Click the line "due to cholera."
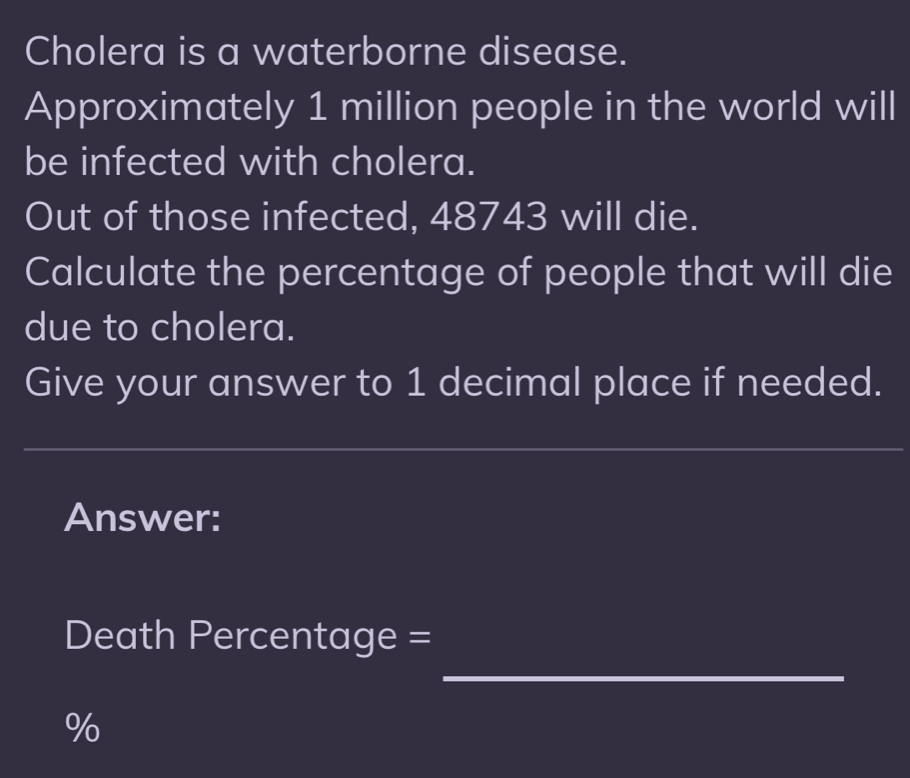This screenshot has width=910, height=778. [x=160, y=327]
